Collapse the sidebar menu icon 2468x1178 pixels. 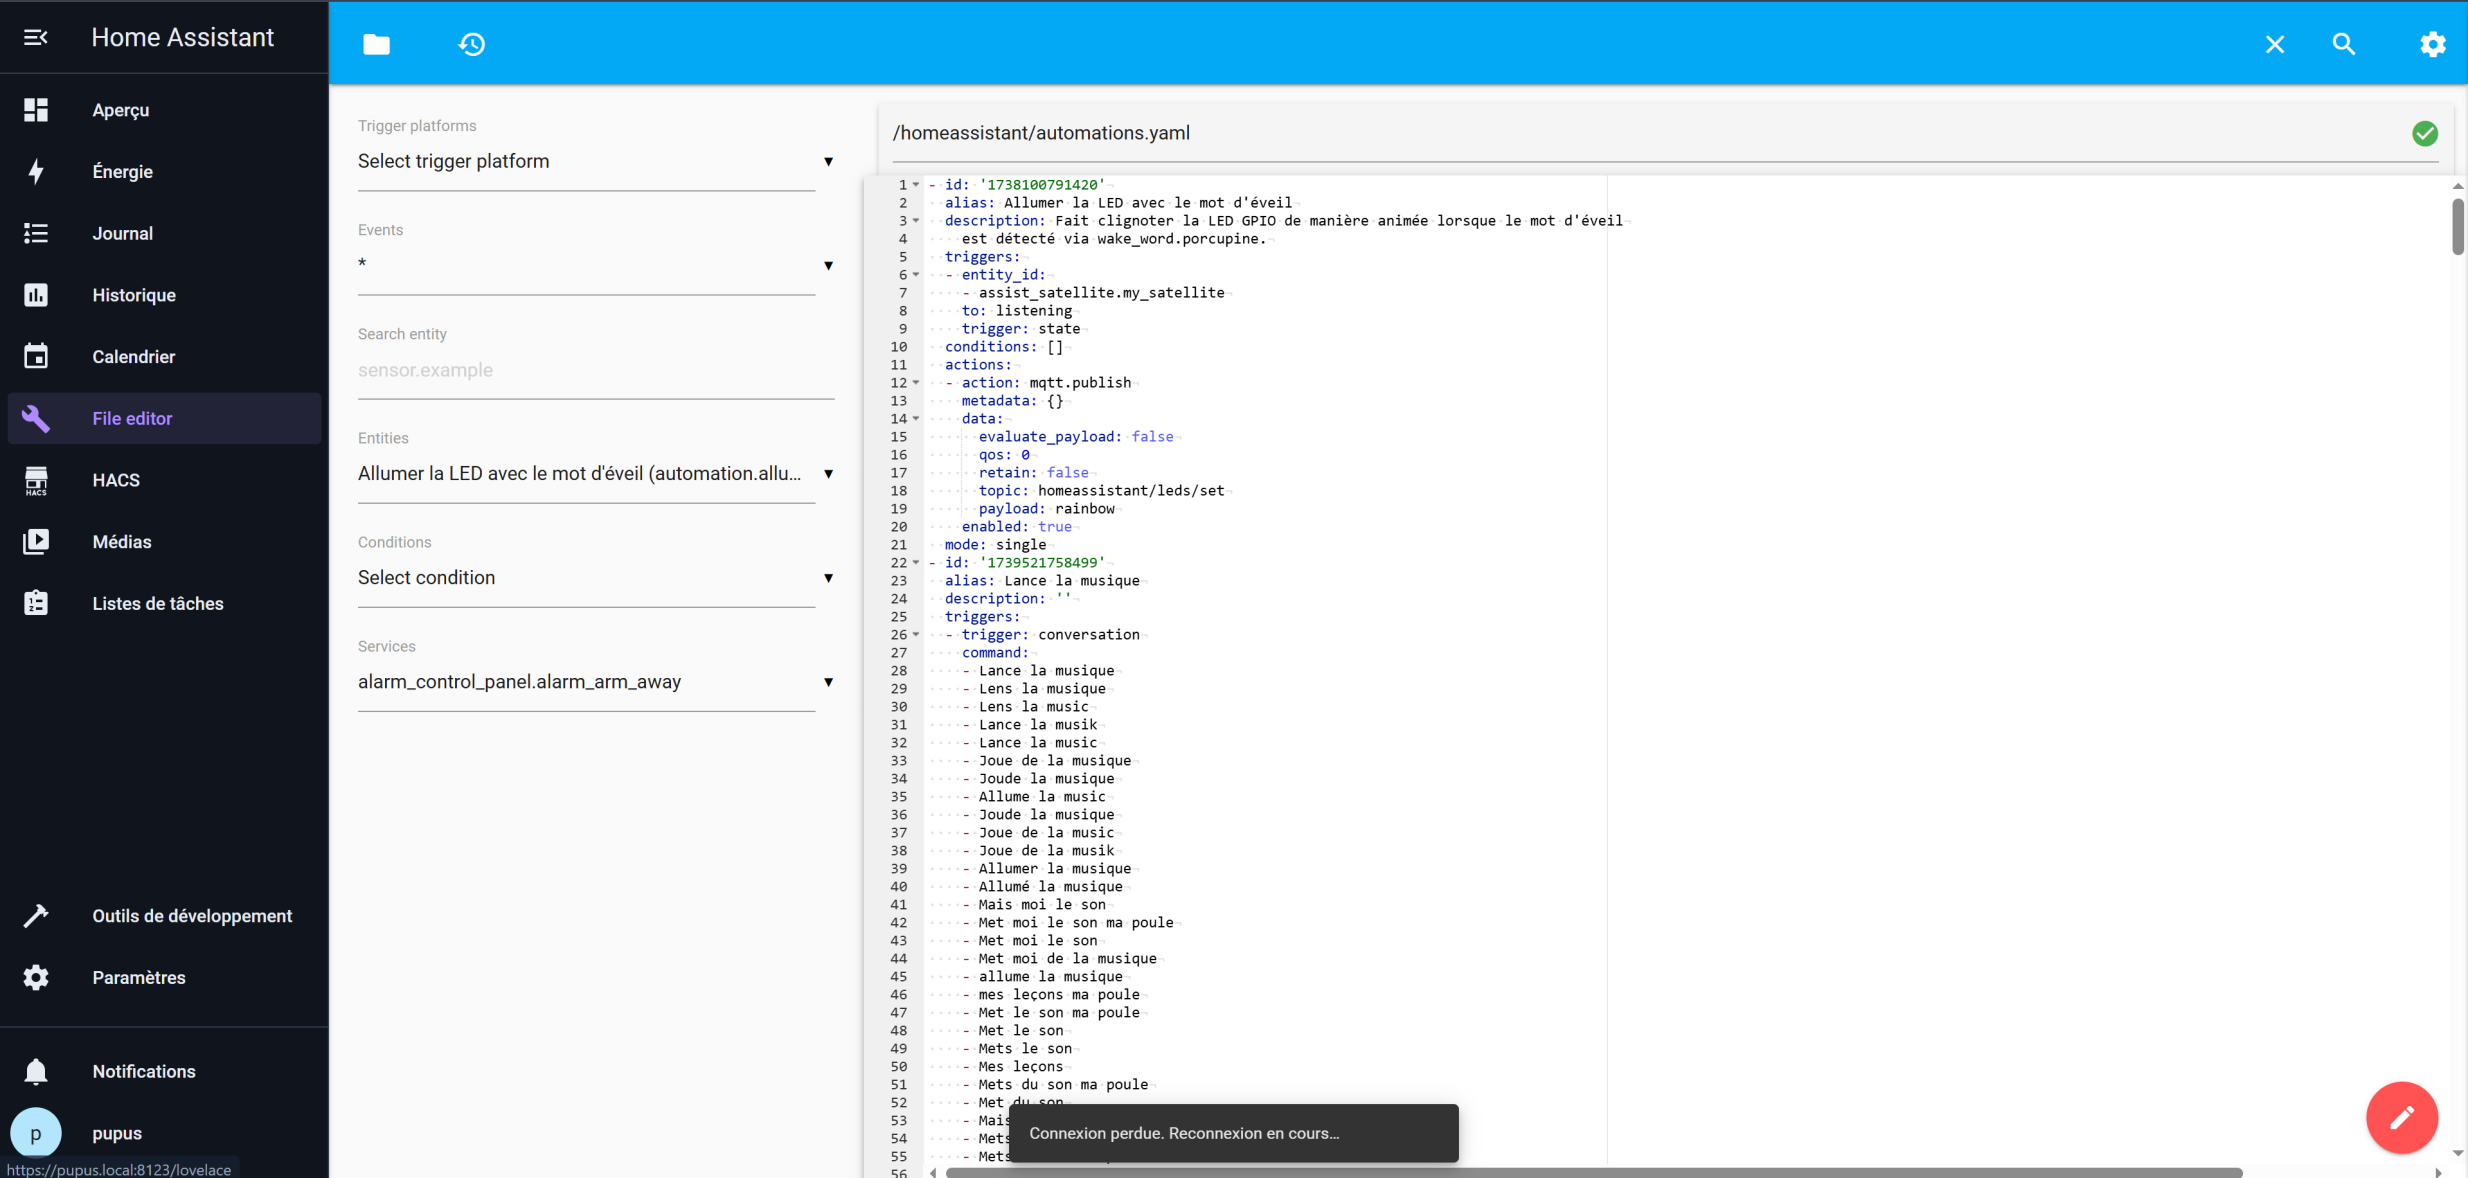click(36, 37)
